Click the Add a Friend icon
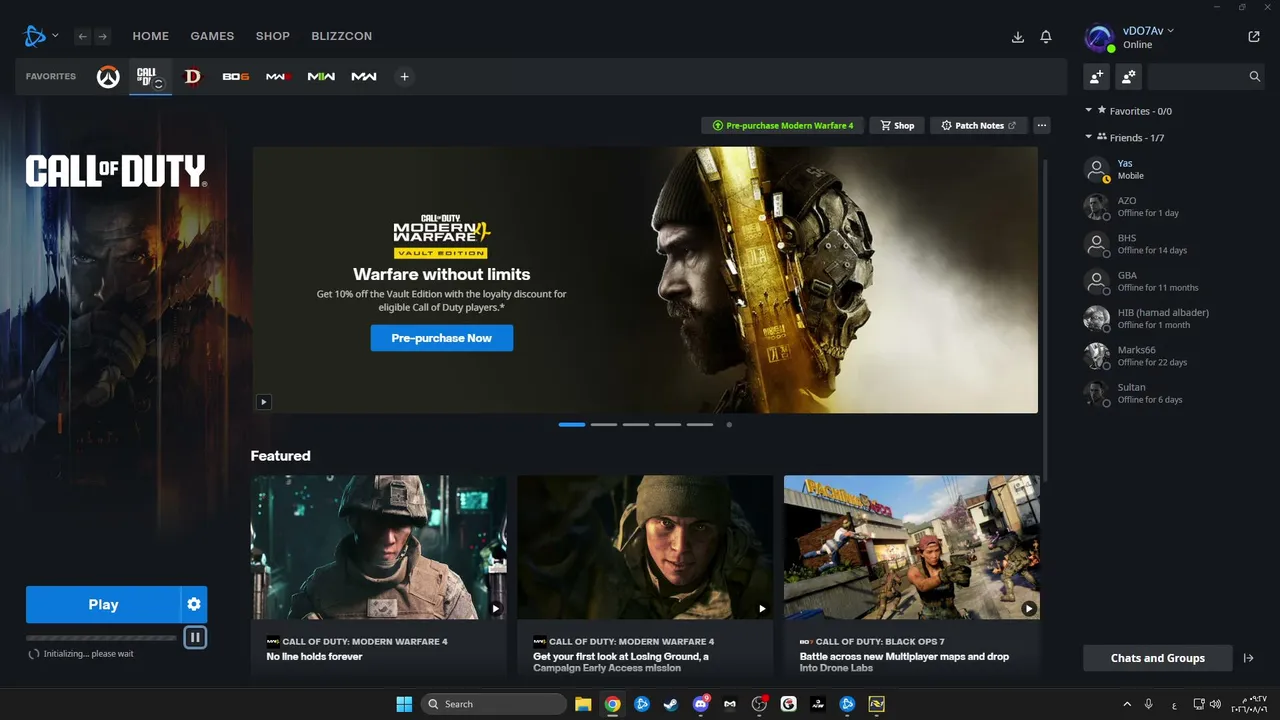Viewport: 1280px width, 720px height. click(1097, 76)
